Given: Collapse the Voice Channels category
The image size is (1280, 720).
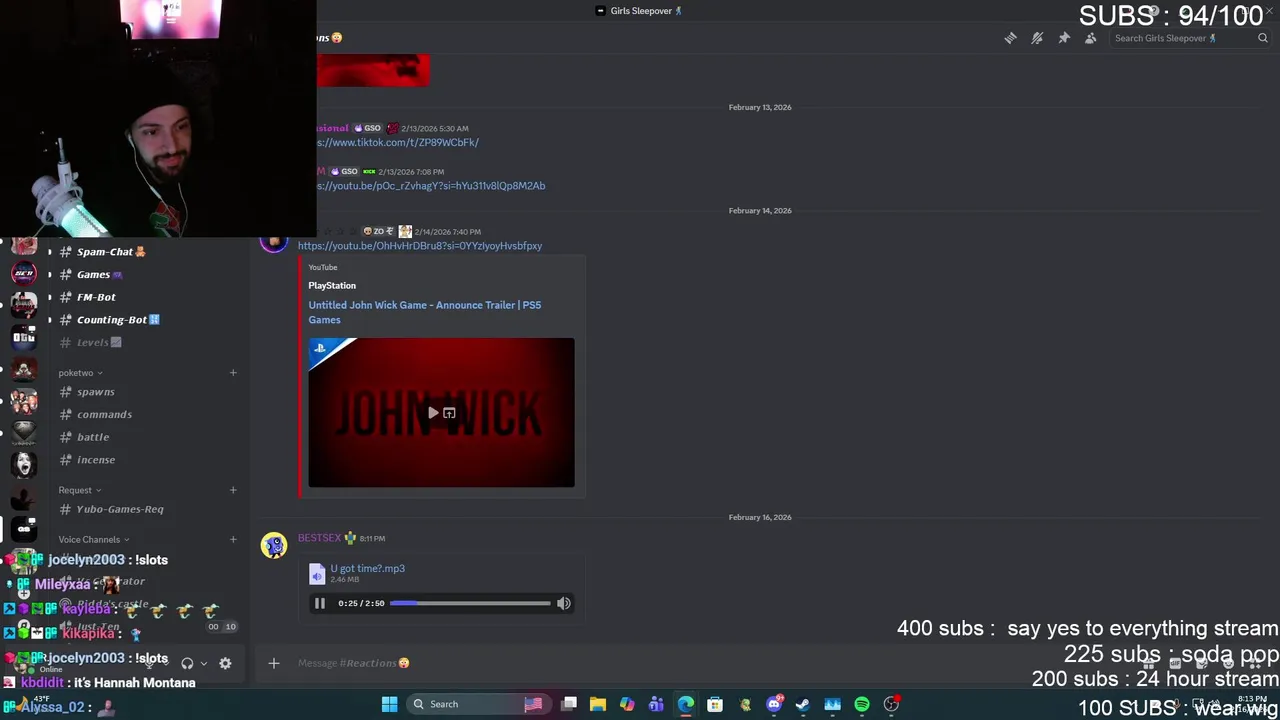Looking at the screenshot, I should pyautogui.click(x=93, y=539).
